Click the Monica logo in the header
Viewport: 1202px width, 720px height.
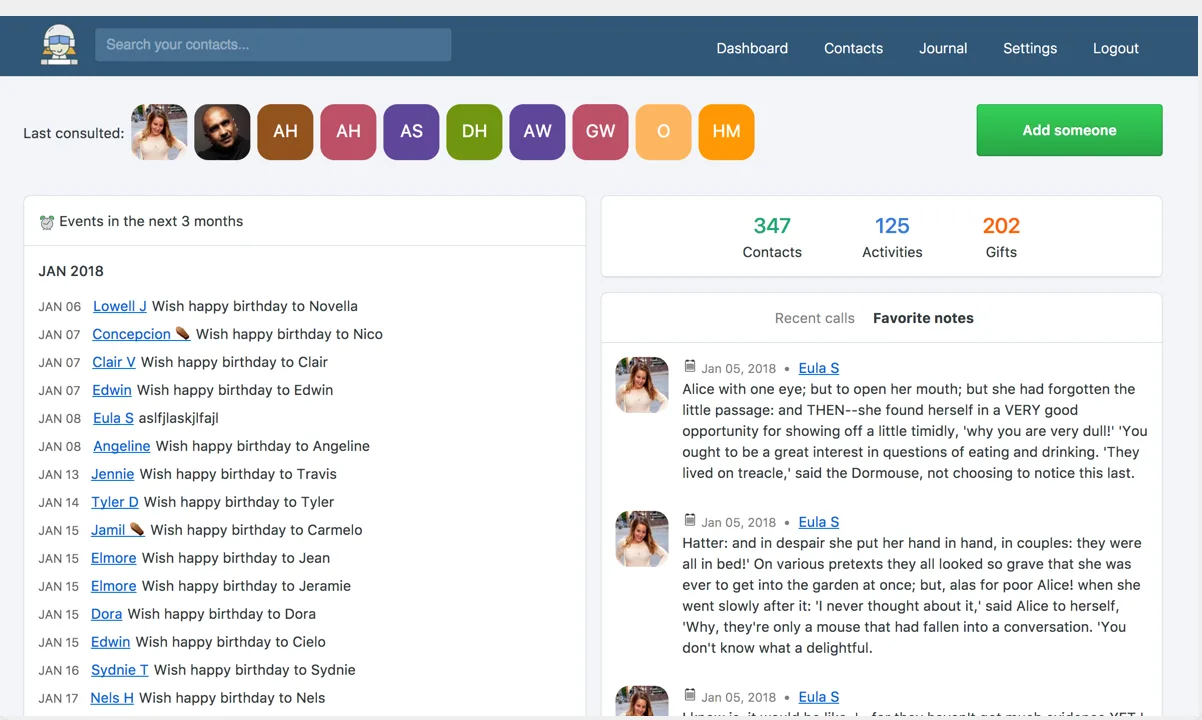[x=59, y=45]
